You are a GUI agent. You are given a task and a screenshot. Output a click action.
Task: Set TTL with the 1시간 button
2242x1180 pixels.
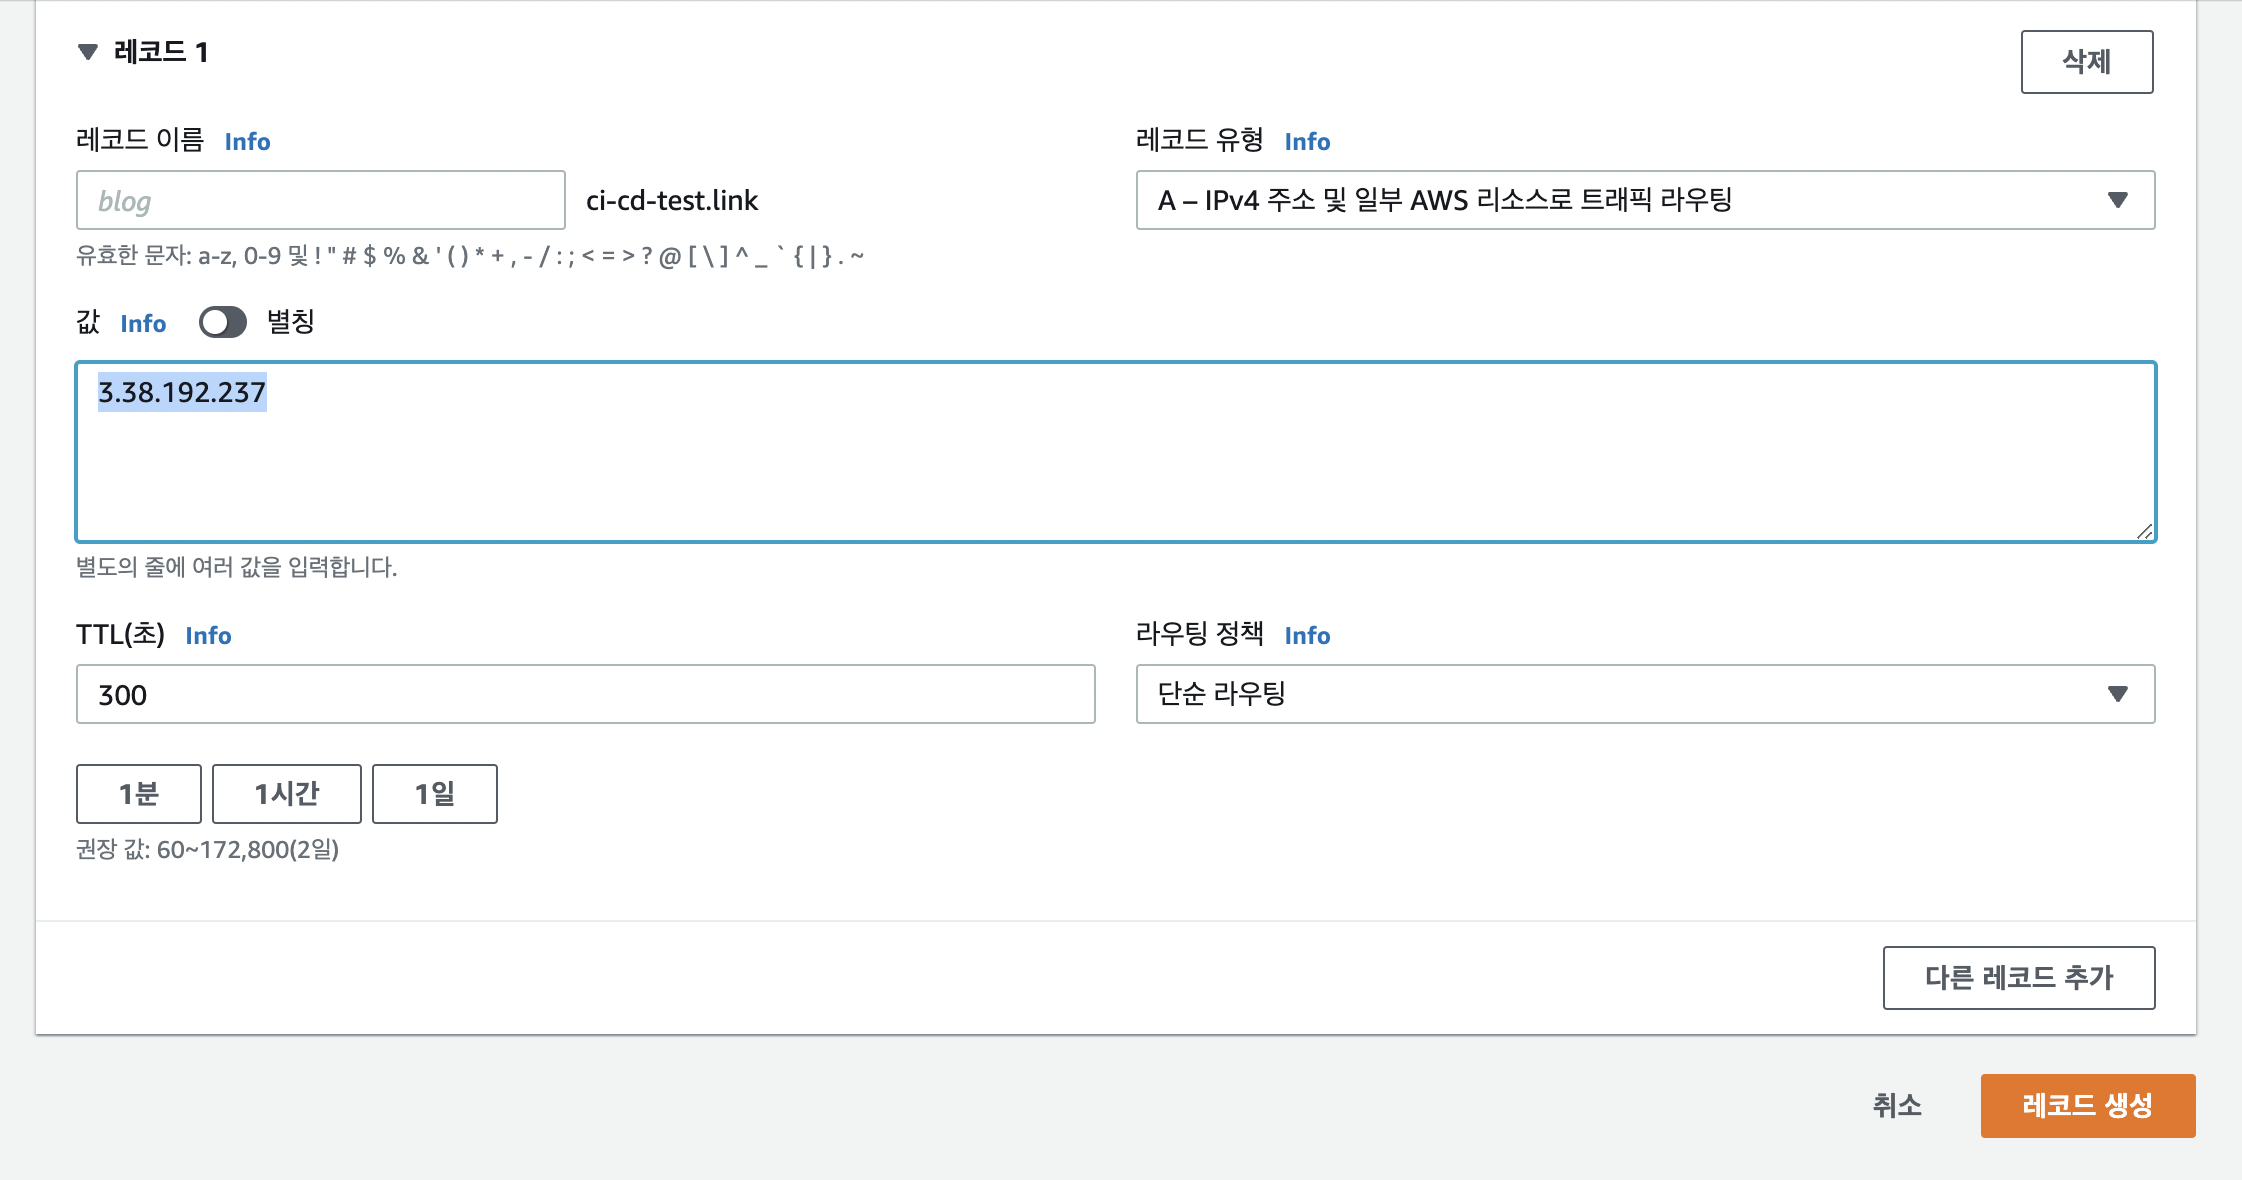point(286,794)
